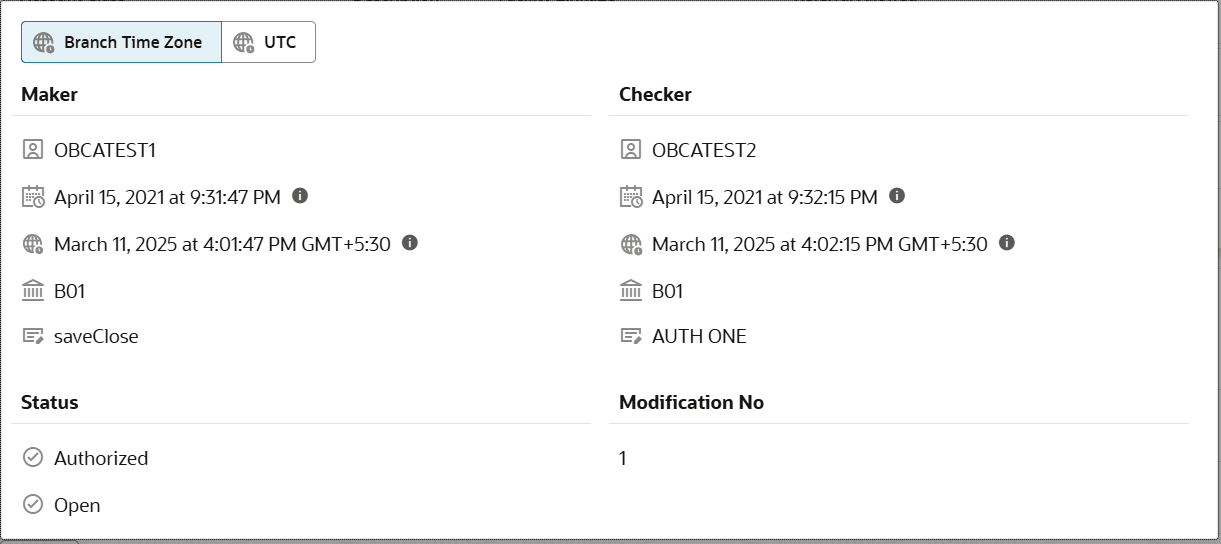The width and height of the screenshot is (1221, 544).
Task: Open info icon beside Maker April 15 date
Action: click(300, 195)
